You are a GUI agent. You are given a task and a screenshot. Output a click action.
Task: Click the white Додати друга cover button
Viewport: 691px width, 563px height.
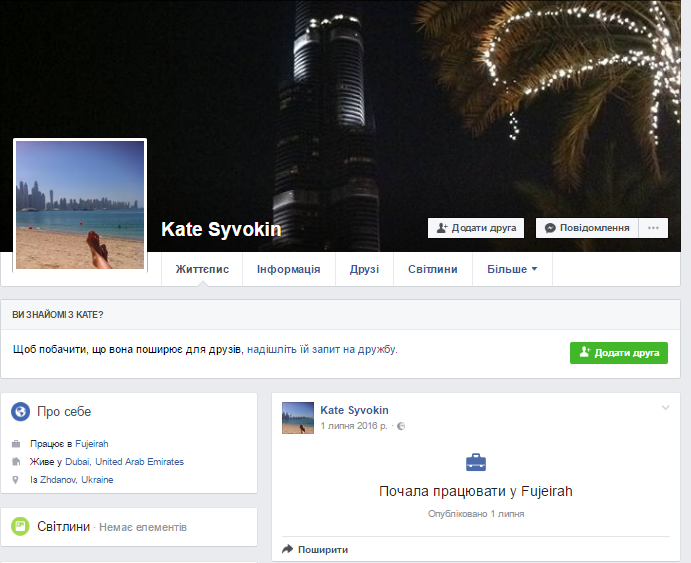(476, 228)
